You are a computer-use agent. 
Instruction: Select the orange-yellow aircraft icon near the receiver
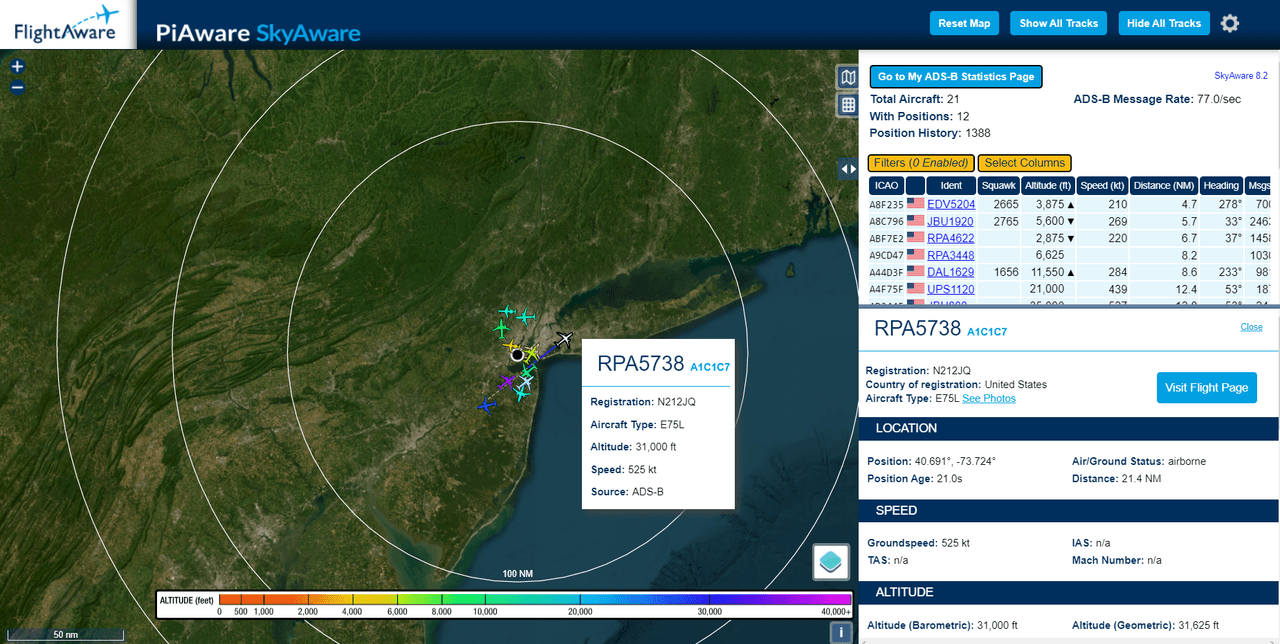click(x=511, y=345)
